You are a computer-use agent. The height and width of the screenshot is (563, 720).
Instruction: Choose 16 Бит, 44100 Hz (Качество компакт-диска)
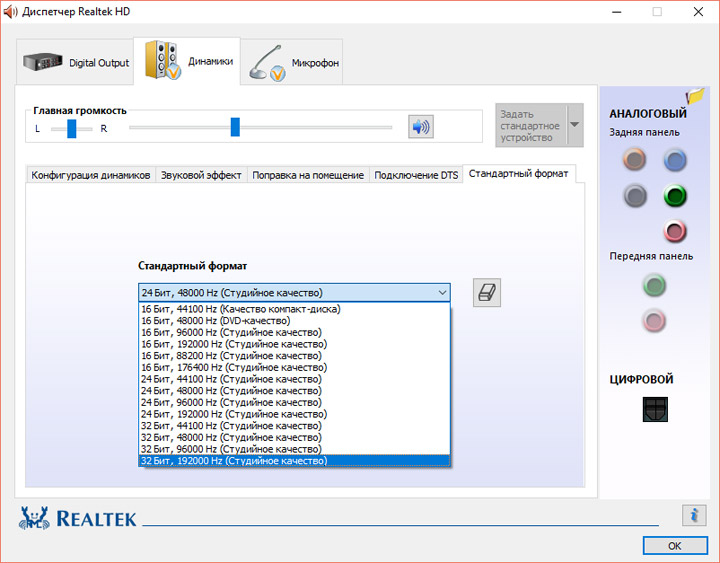[294, 309]
